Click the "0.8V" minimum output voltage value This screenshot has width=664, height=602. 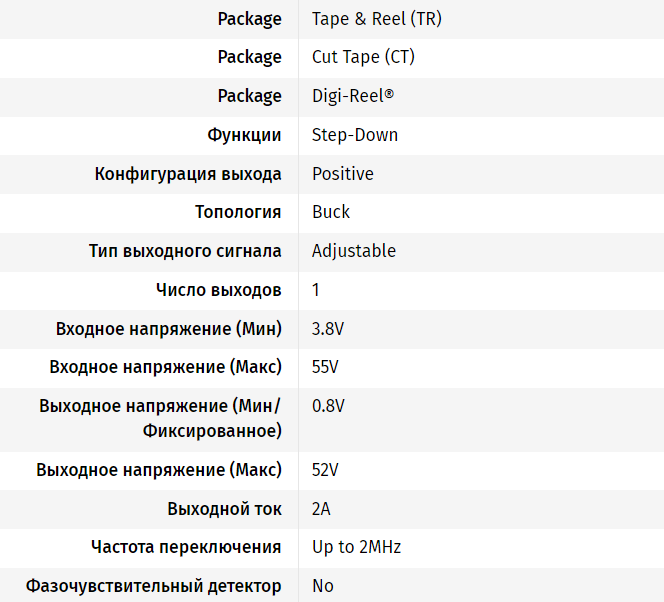[x=328, y=406]
